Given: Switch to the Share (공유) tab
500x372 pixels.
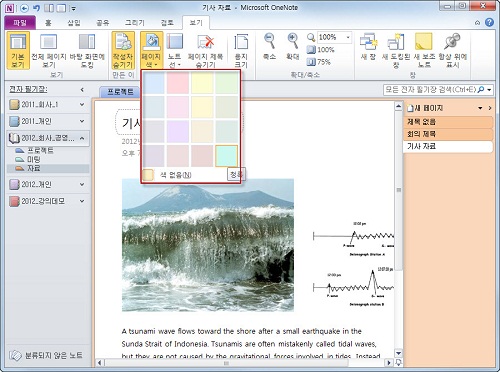Looking at the screenshot, I should (x=103, y=23).
